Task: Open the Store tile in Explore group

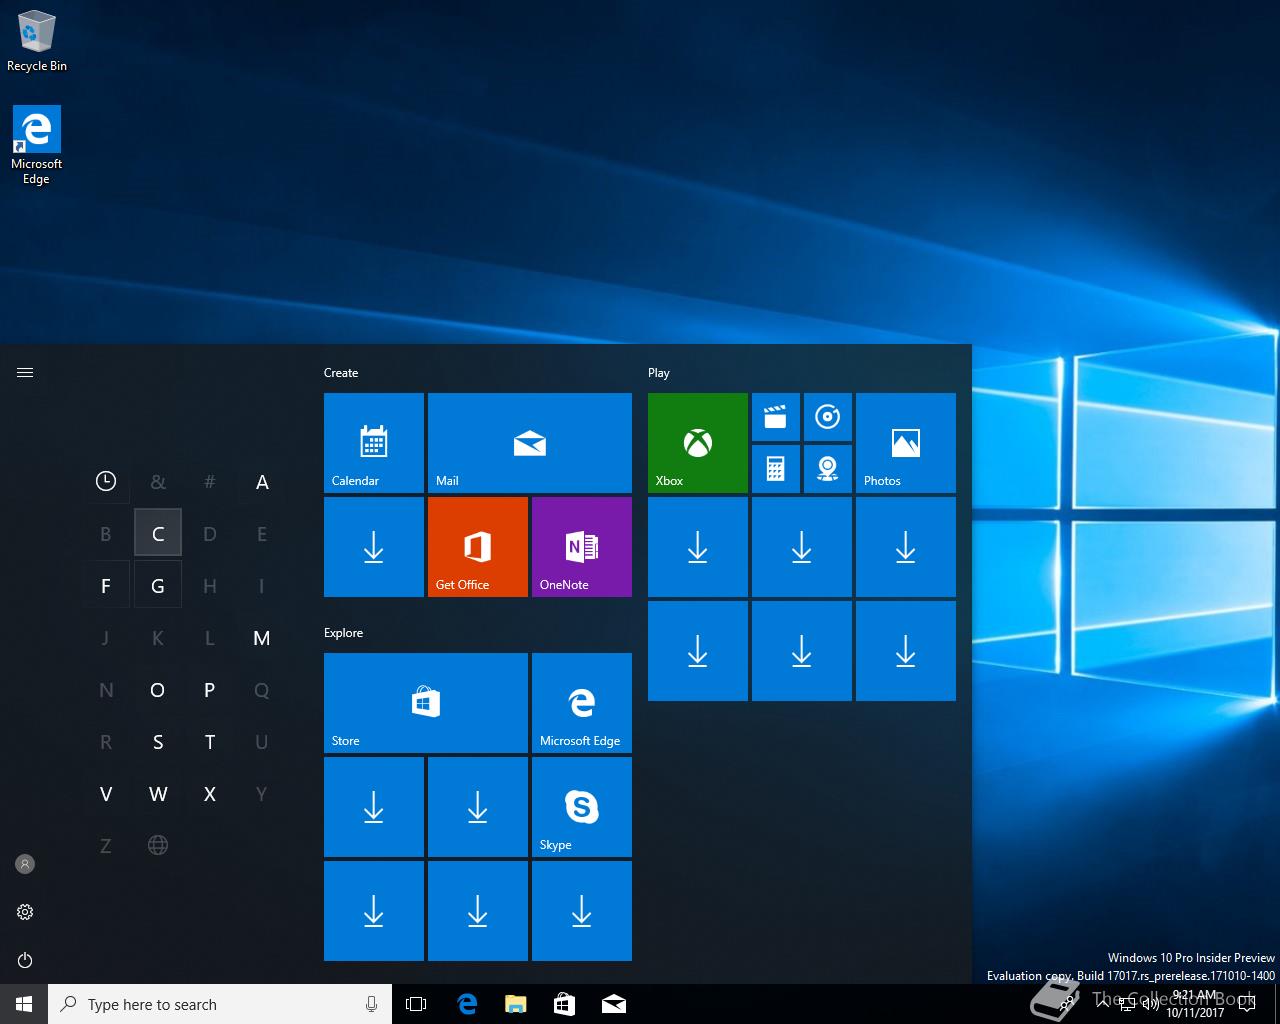Action: pos(426,702)
